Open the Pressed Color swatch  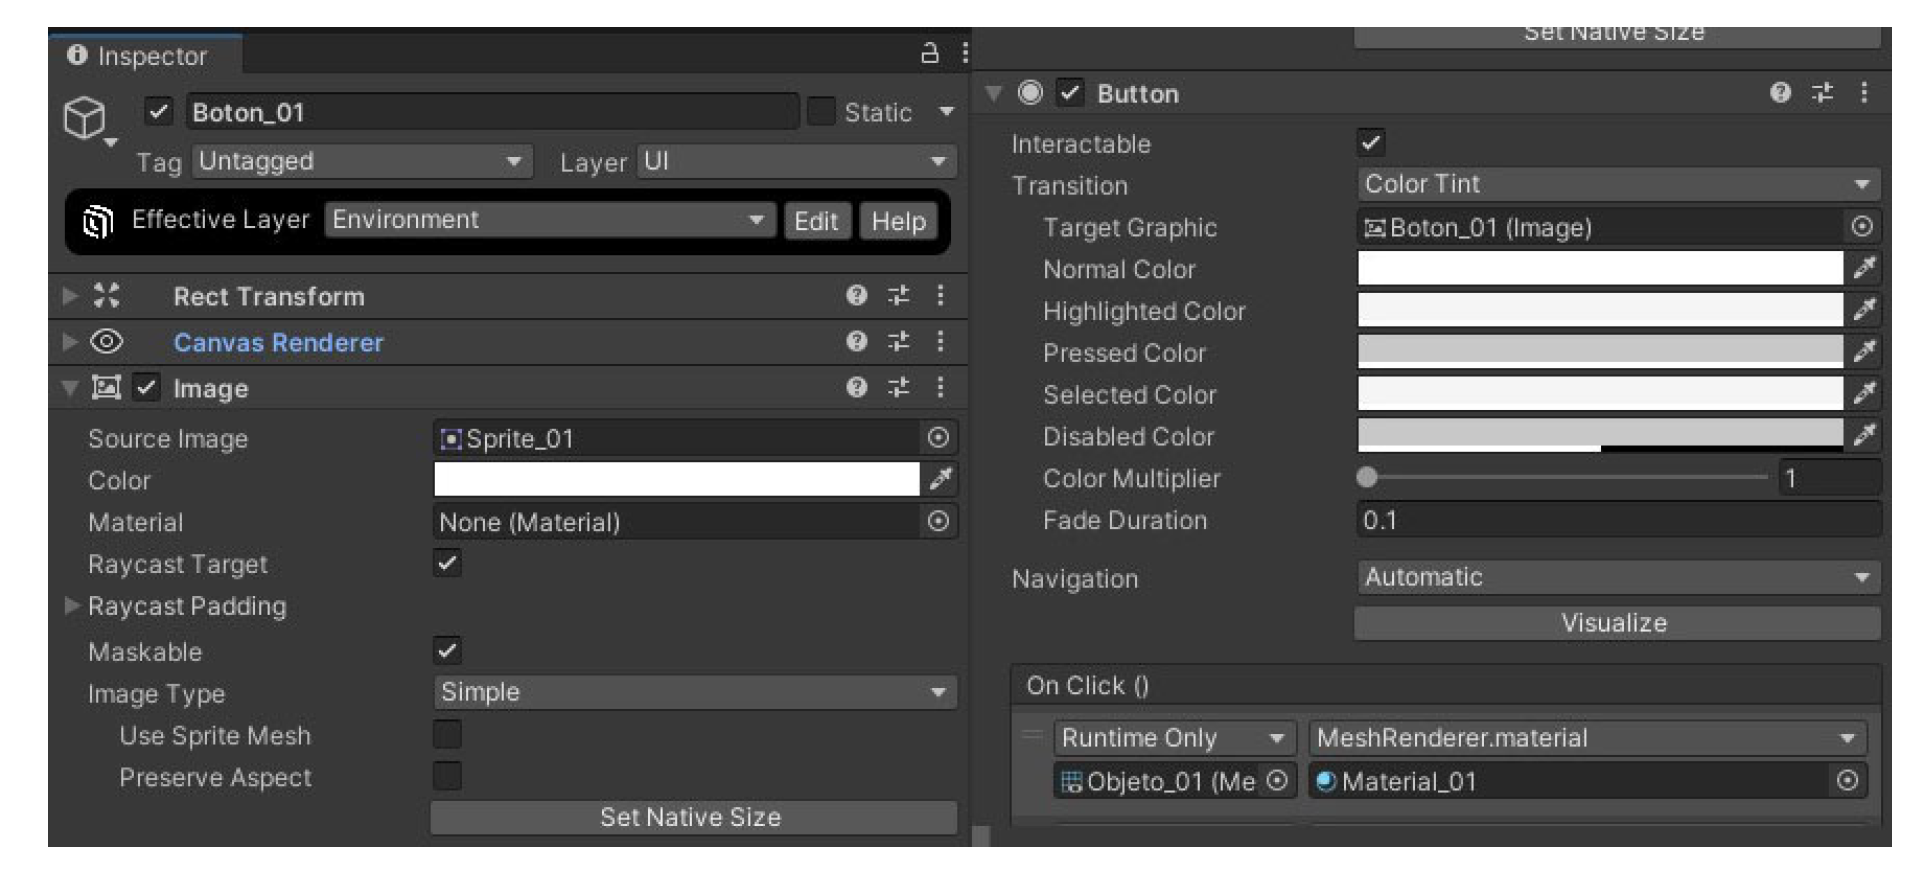(x=1599, y=352)
